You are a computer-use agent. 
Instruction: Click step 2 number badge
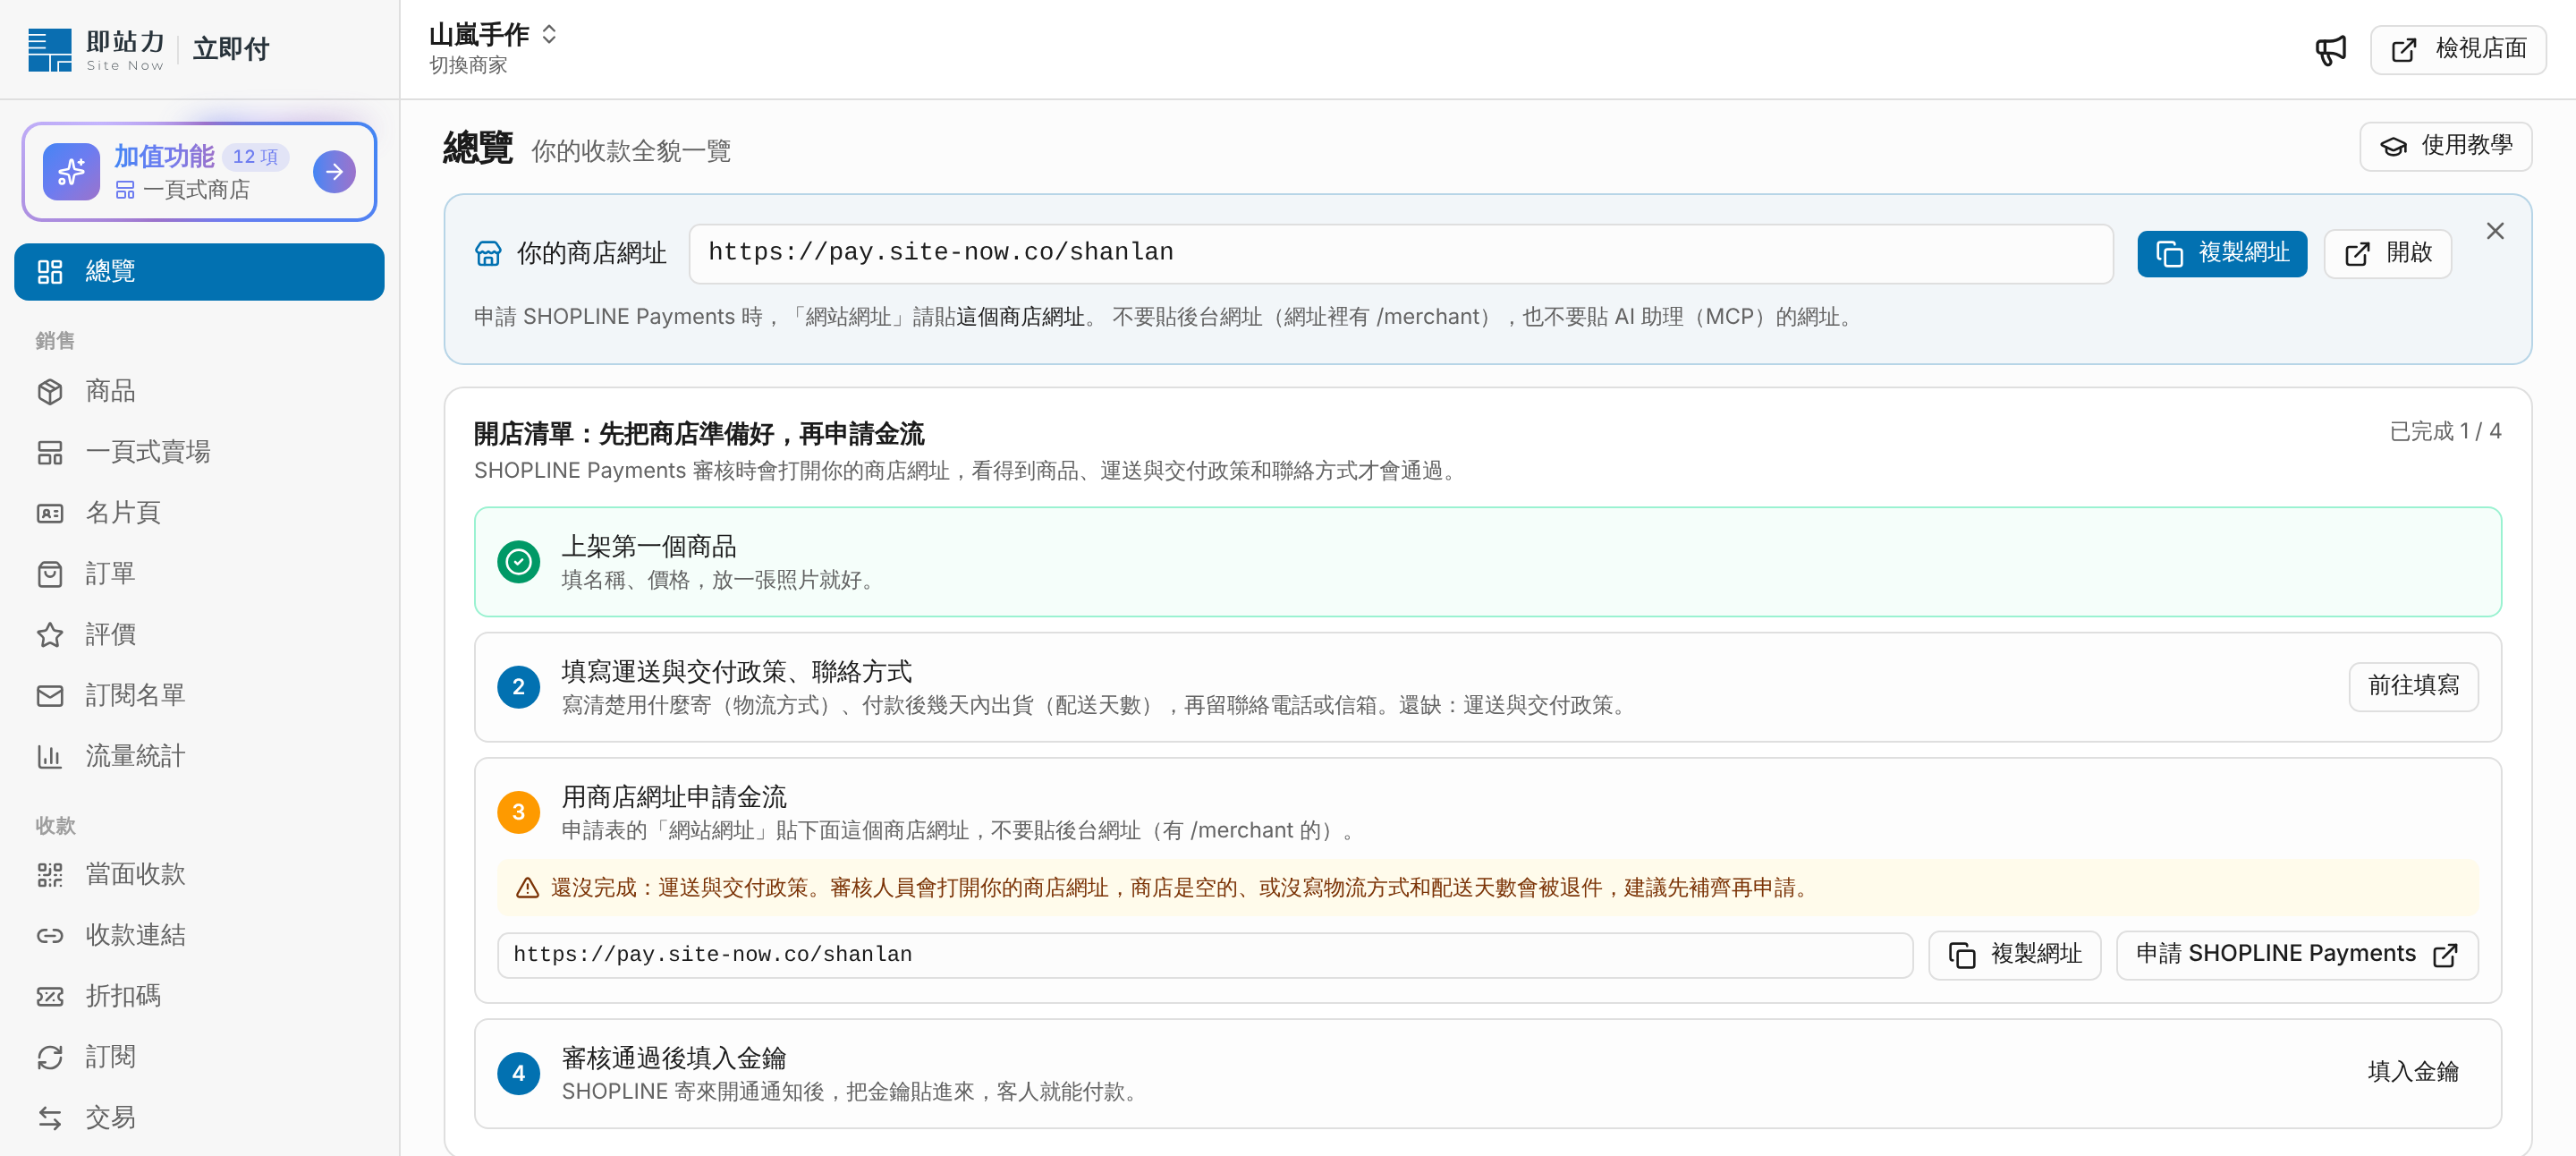pyautogui.click(x=518, y=687)
